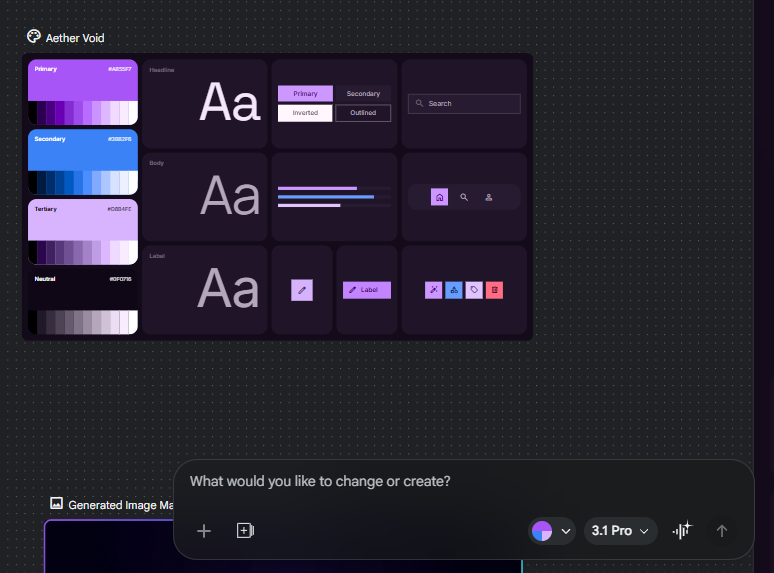Click the square pencil icon button
The height and width of the screenshot is (573, 774).
pos(302,290)
